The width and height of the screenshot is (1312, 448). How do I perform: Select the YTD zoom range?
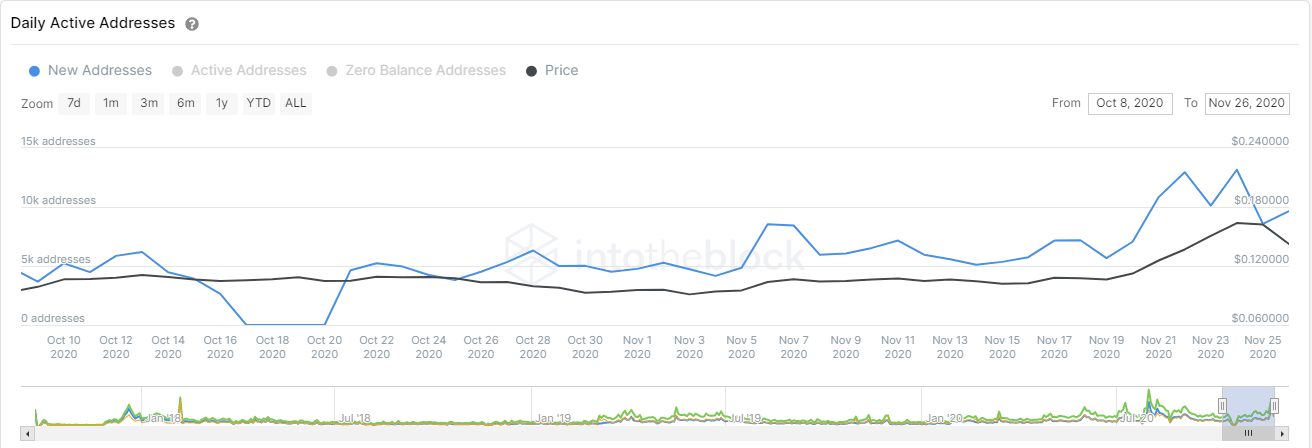(259, 103)
